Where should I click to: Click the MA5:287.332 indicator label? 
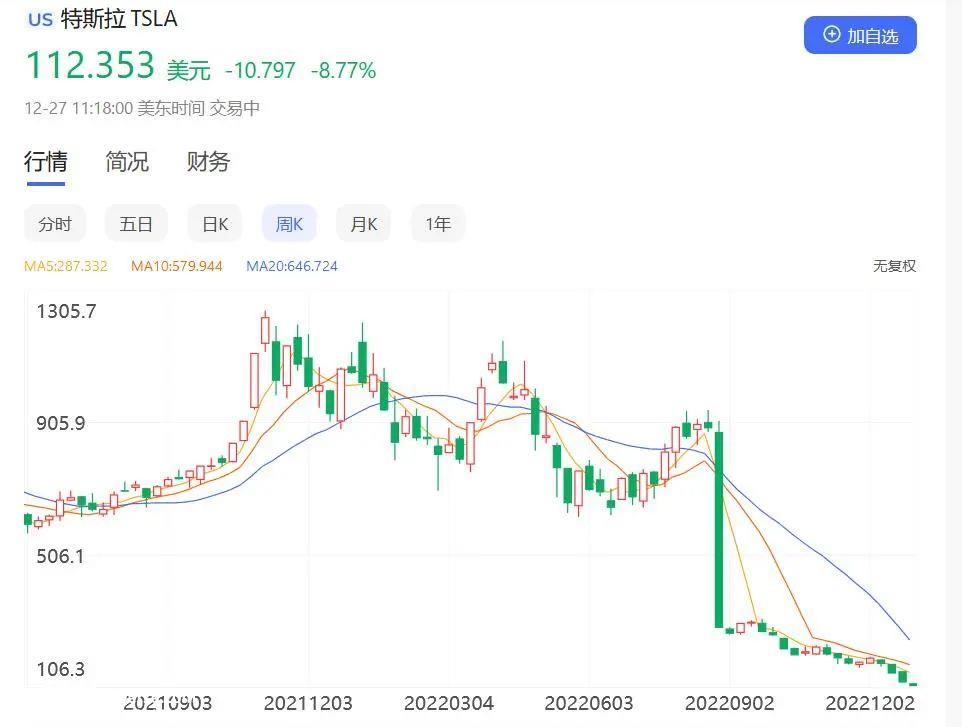pos(66,266)
